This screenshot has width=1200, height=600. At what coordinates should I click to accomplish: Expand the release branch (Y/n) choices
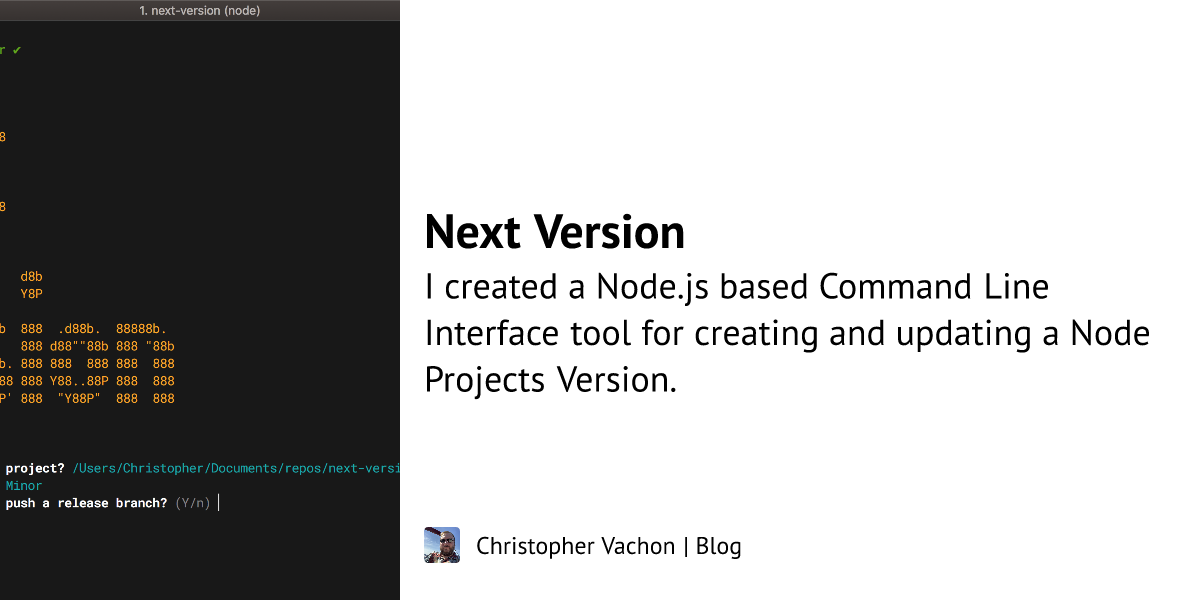(191, 502)
